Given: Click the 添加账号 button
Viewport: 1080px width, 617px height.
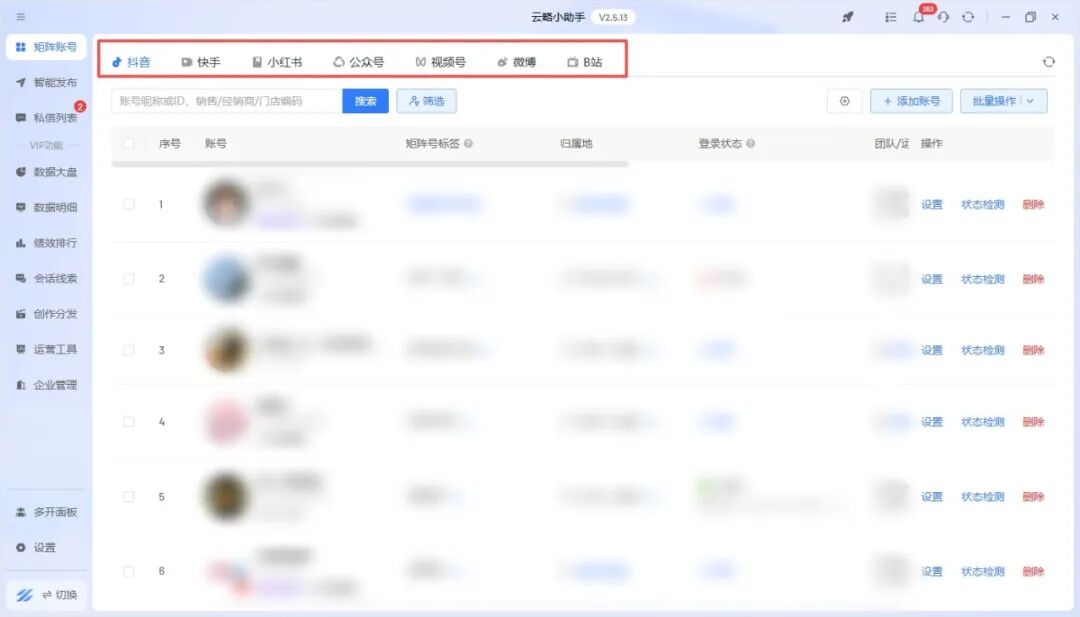Looking at the screenshot, I should coord(911,101).
